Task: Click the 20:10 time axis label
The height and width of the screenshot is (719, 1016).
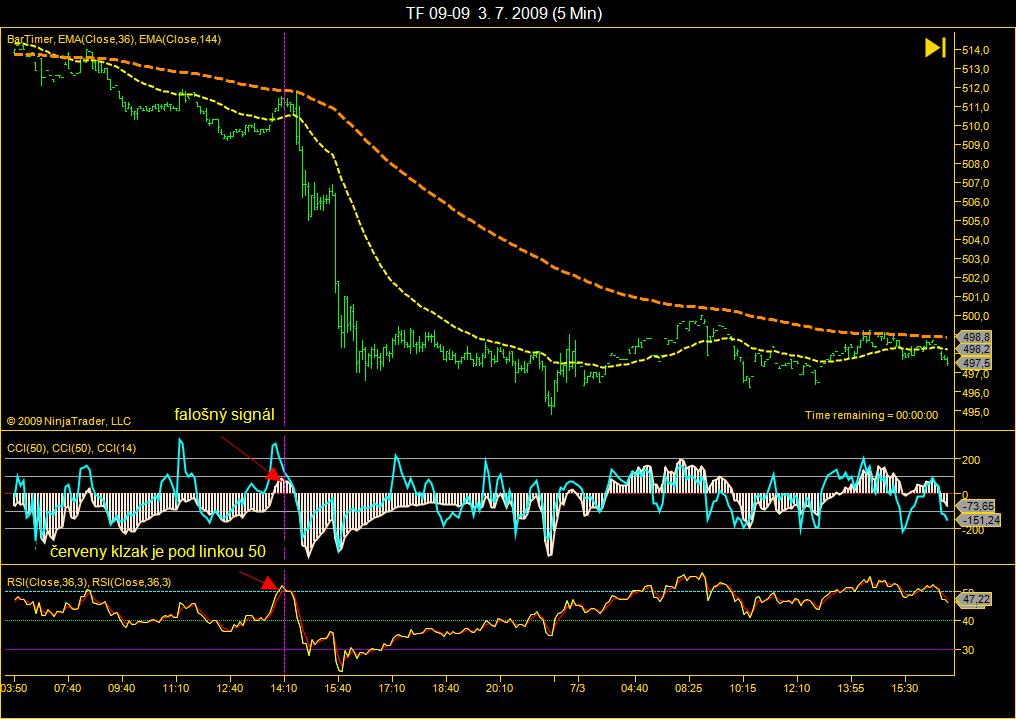Action: tap(500, 688)
